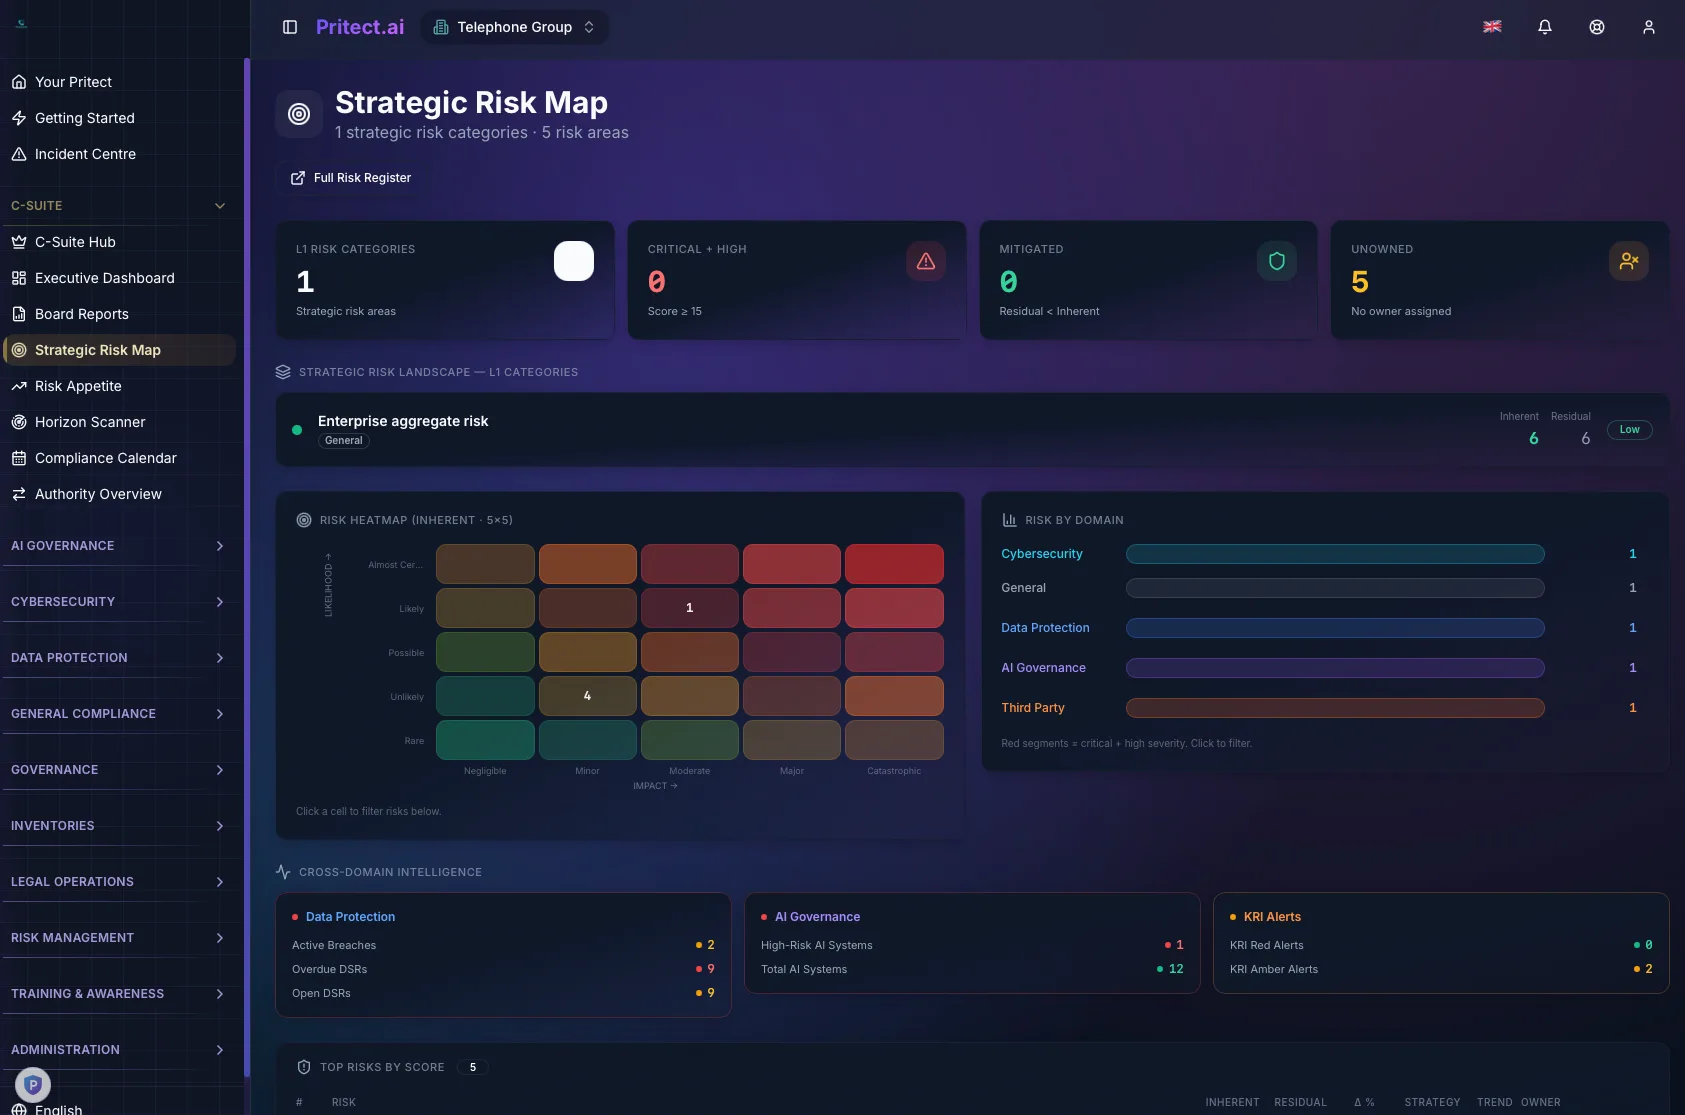Filter risks by Cybersecurity domain bar

pos(1335,554)
